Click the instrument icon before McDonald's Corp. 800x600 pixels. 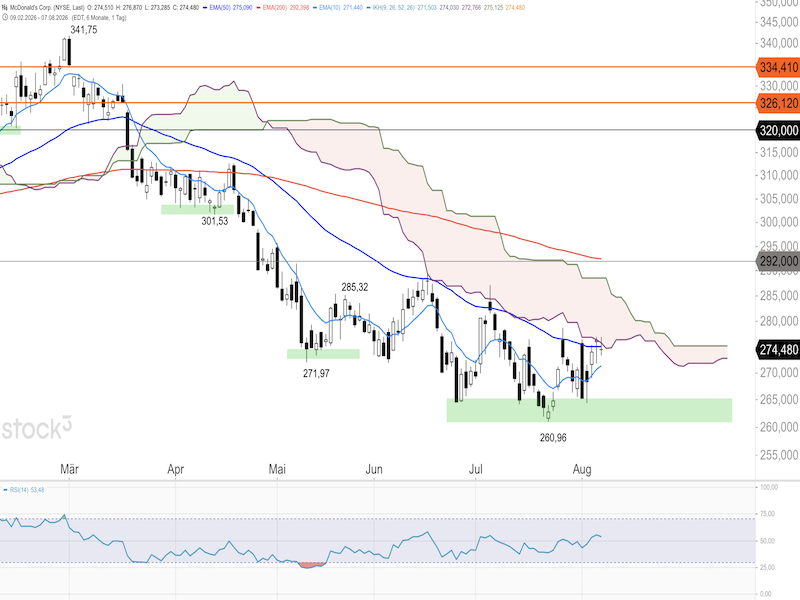pos(5,8)
